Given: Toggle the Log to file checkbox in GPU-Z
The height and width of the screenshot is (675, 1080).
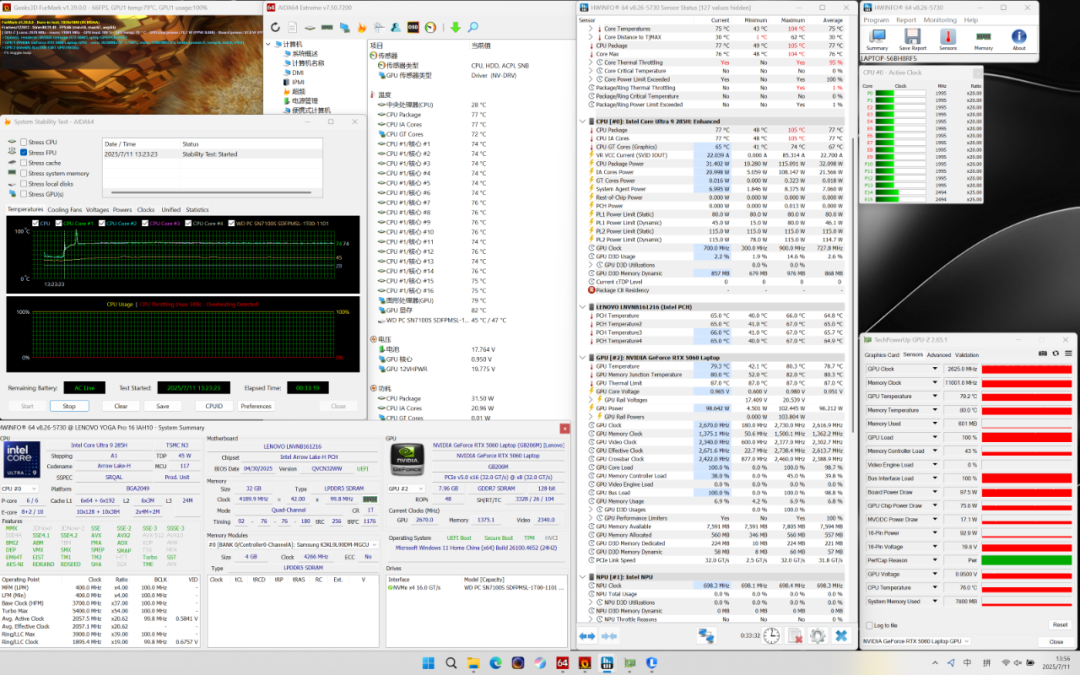Looking at the screenshot, I should [869, 625].
